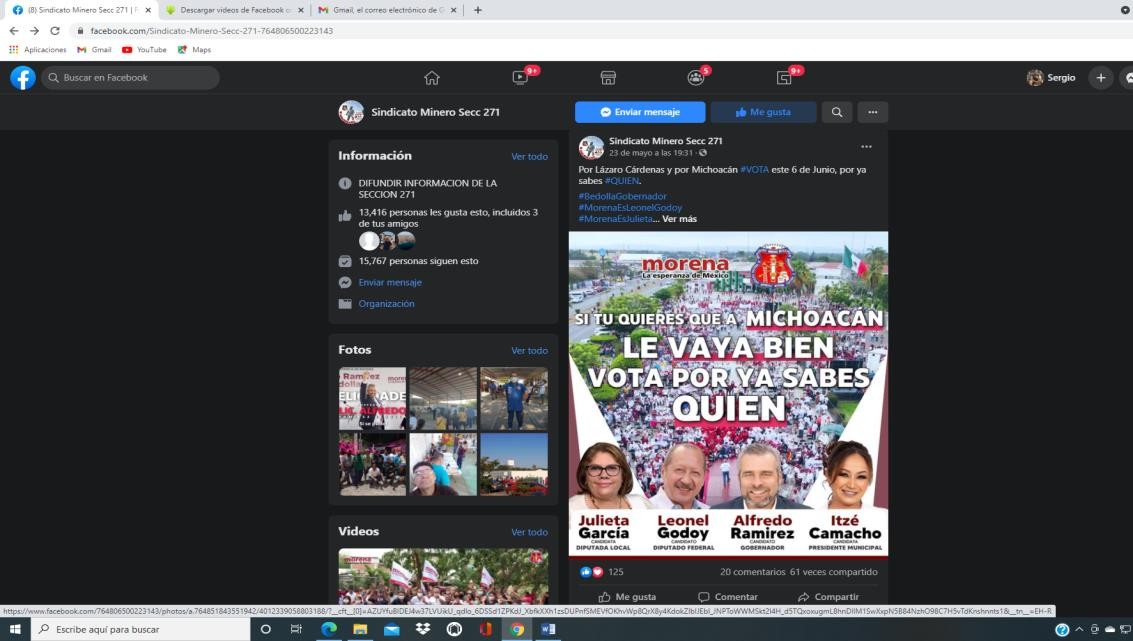Toggle the Me gusta page like button
This screenshot has width=1133, height=641.
point(762,112)
